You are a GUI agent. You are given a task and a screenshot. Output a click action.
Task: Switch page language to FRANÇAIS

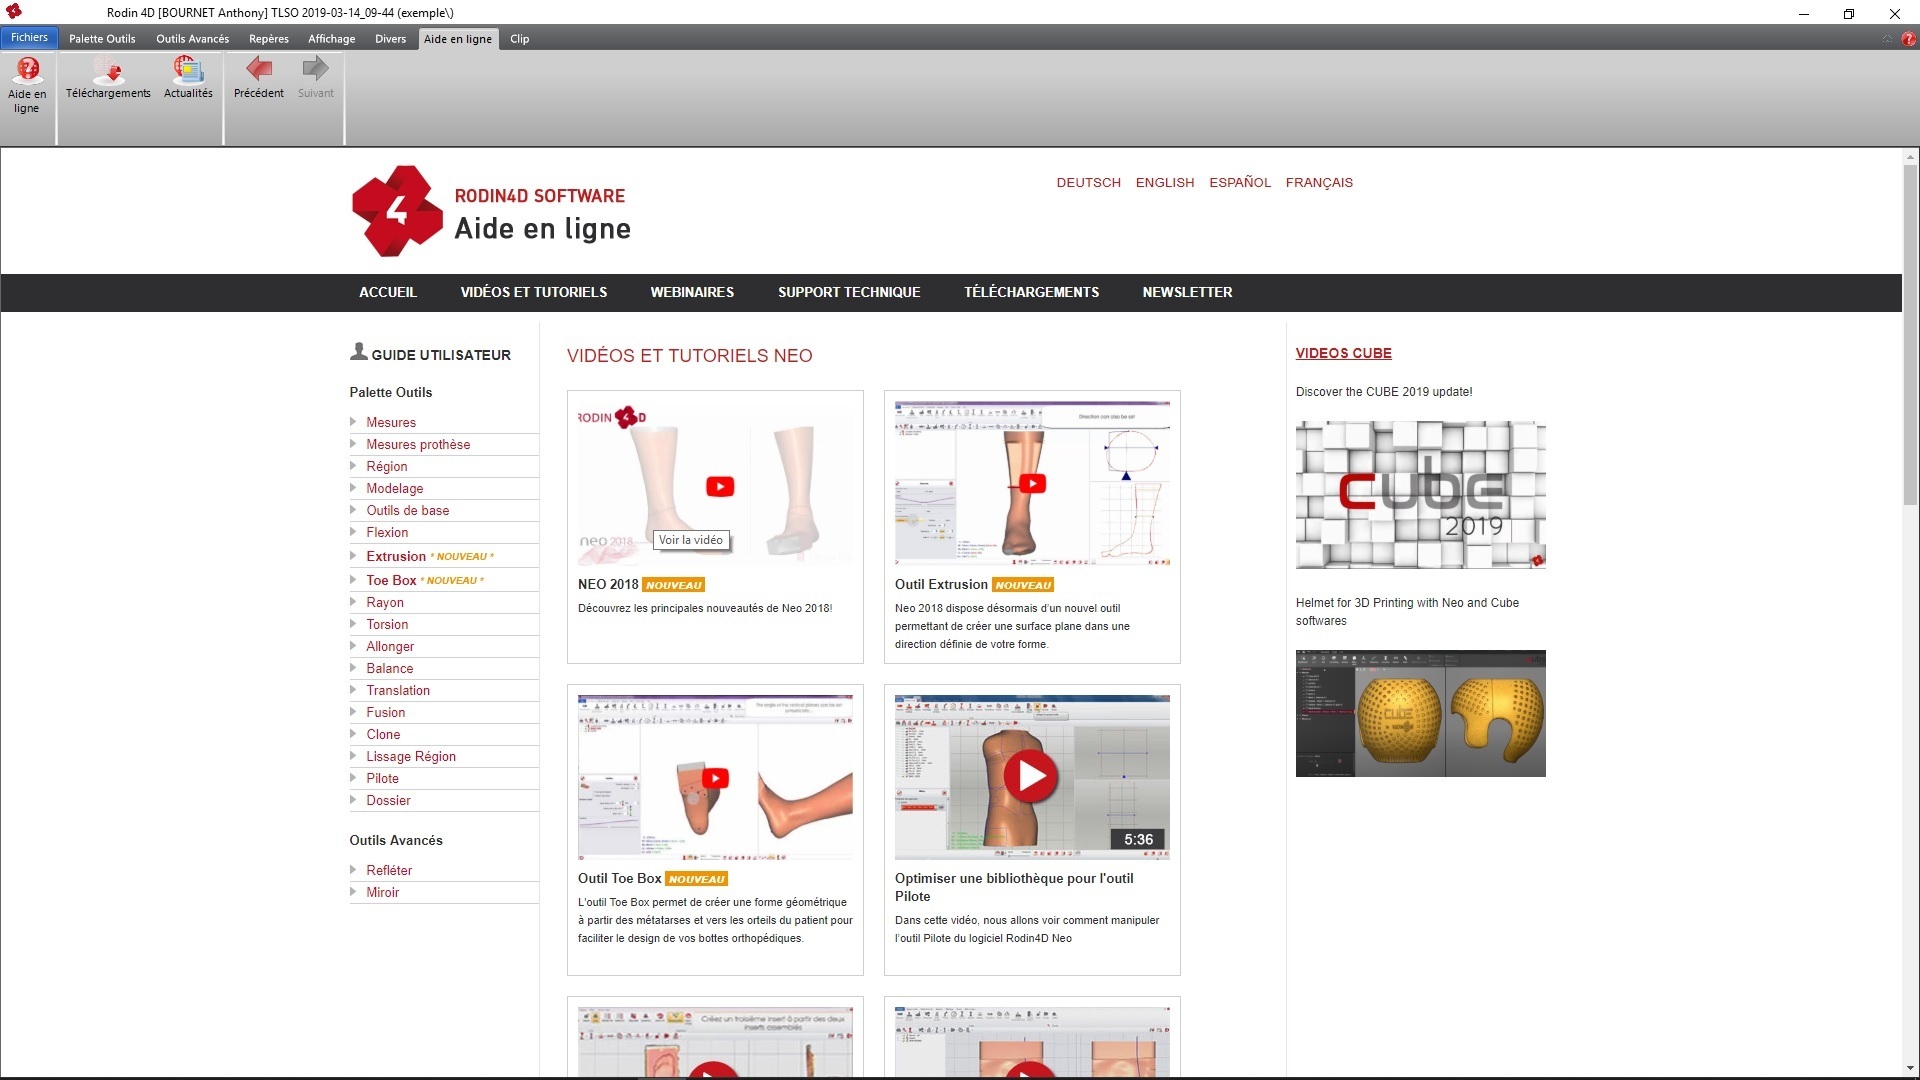click(1319, 182)
